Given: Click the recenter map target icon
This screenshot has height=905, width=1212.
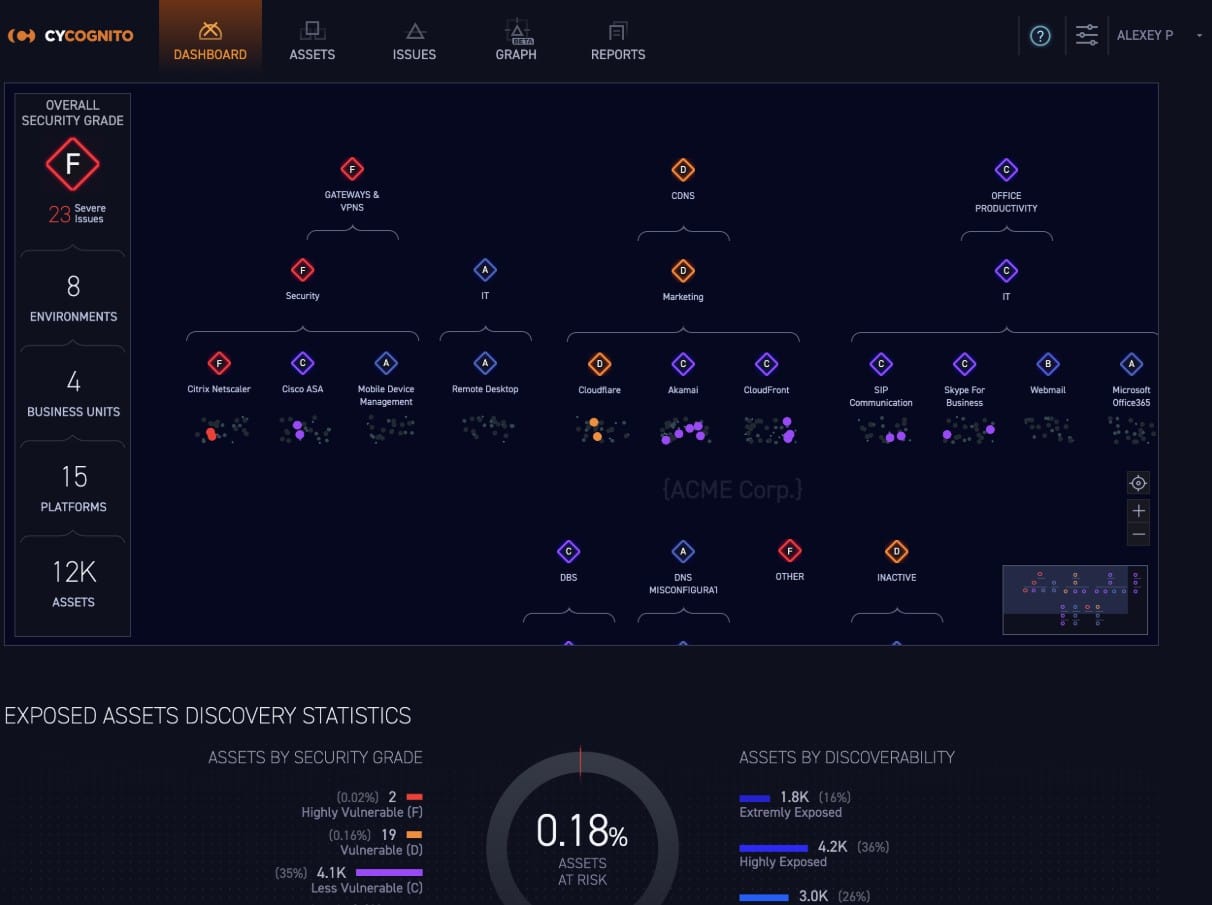Looking at the screenshot, I should coord(1138,484).
